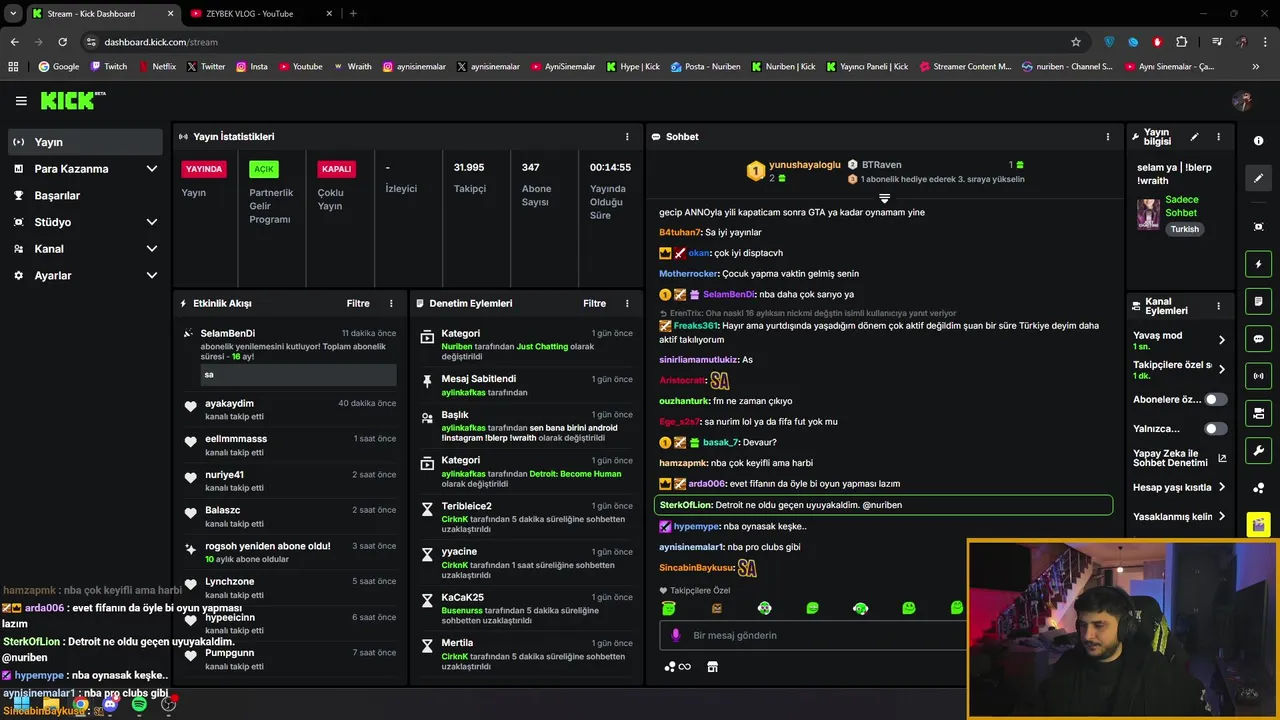Click the YAYINDA status badge
1280x720 pixels.
[204, 169]
